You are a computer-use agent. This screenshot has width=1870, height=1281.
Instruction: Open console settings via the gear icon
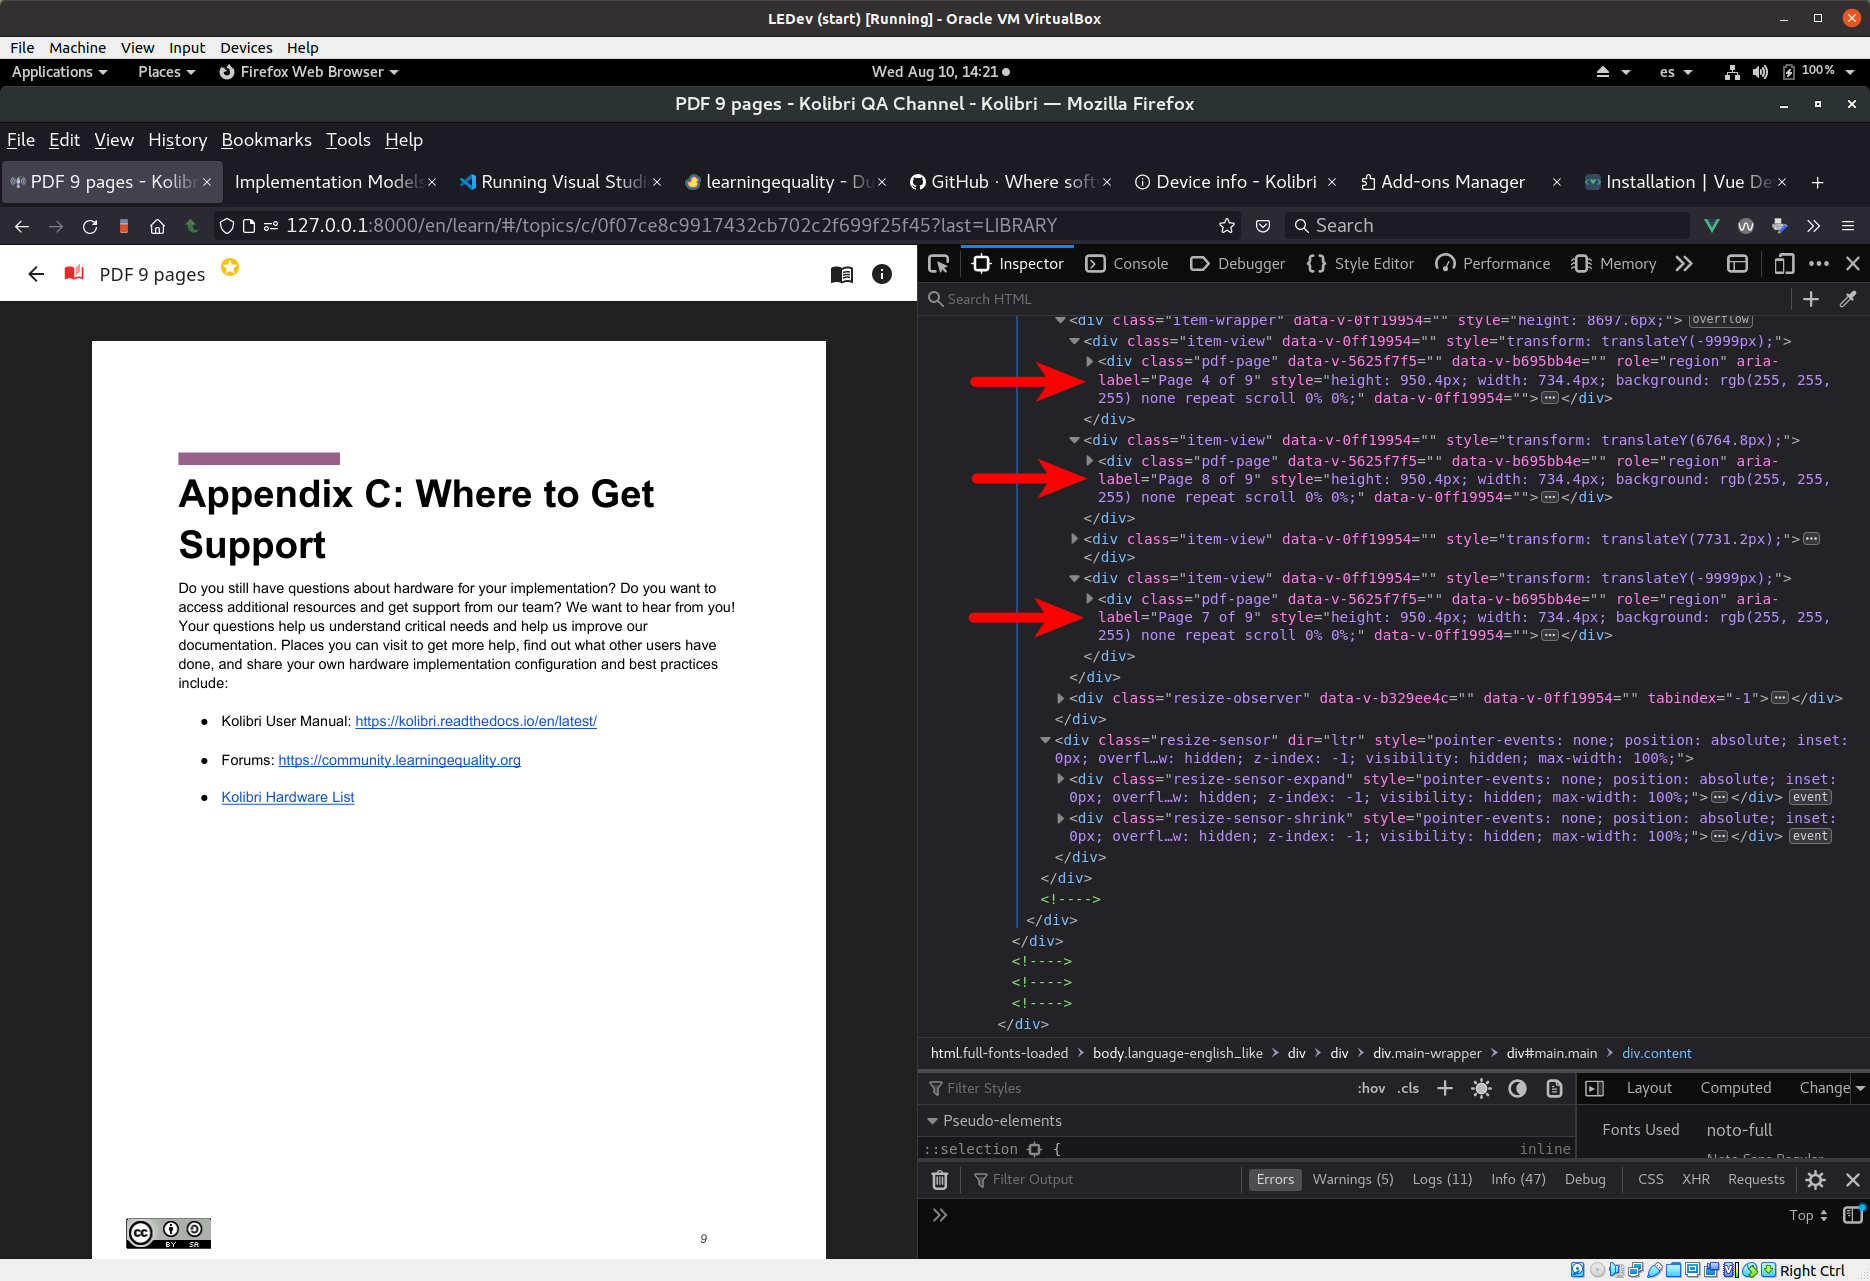tap(1815, 1179)
